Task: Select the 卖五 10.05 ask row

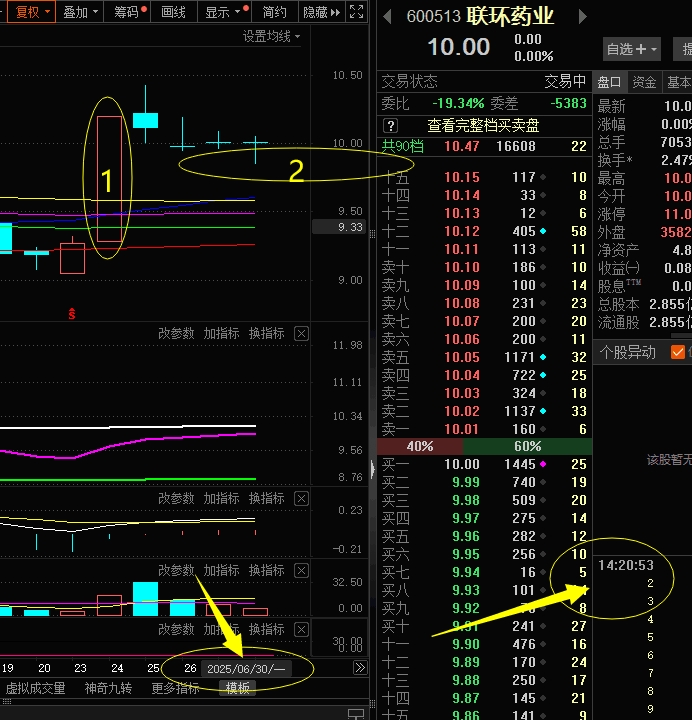Action: (x=484, y=357)
